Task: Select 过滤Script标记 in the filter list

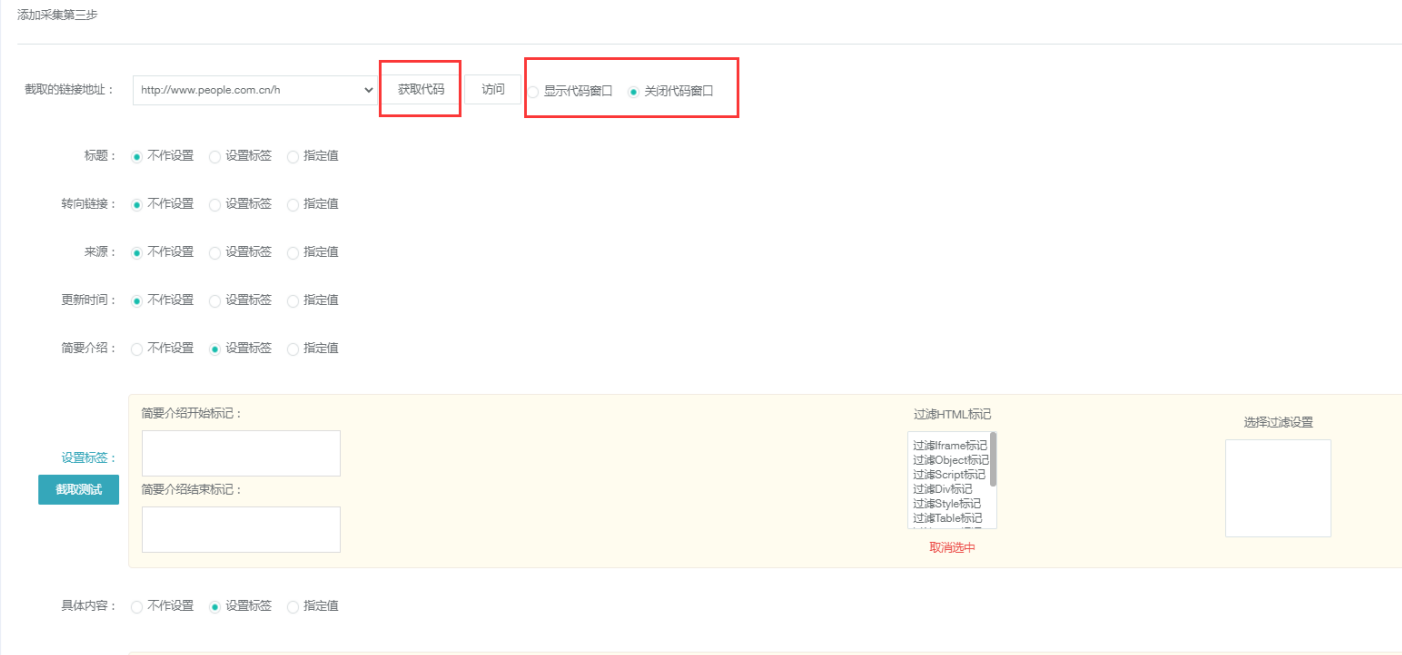Action: (949, 474)
